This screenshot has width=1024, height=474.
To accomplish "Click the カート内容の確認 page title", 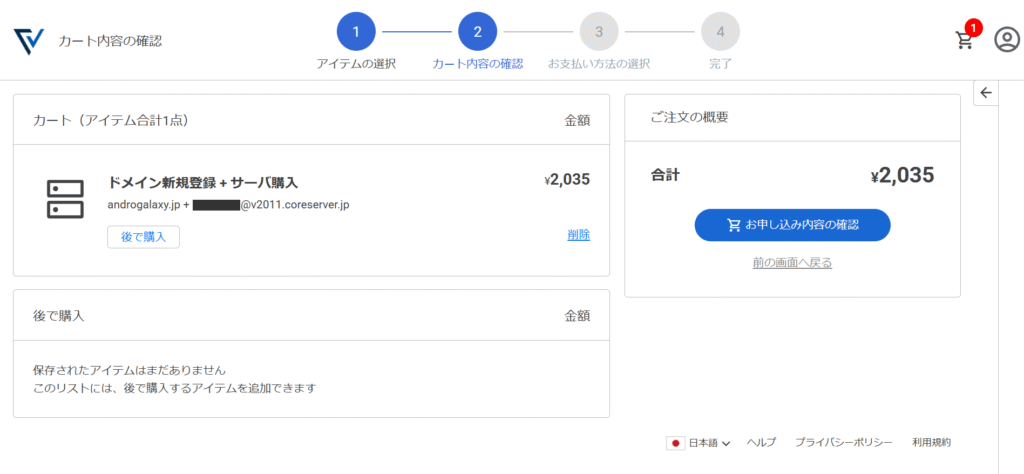I will coord(110,41).
